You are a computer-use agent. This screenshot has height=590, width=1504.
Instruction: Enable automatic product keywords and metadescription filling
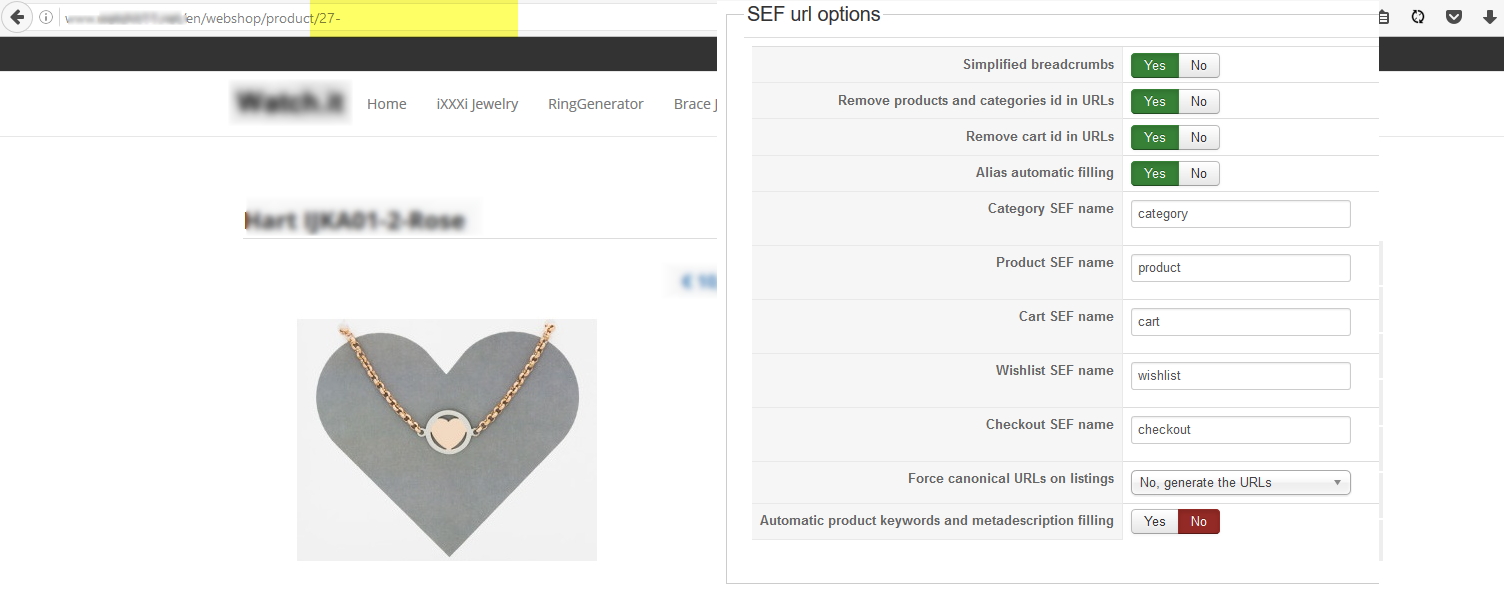pyautogui.click(x=1155, y=522)
